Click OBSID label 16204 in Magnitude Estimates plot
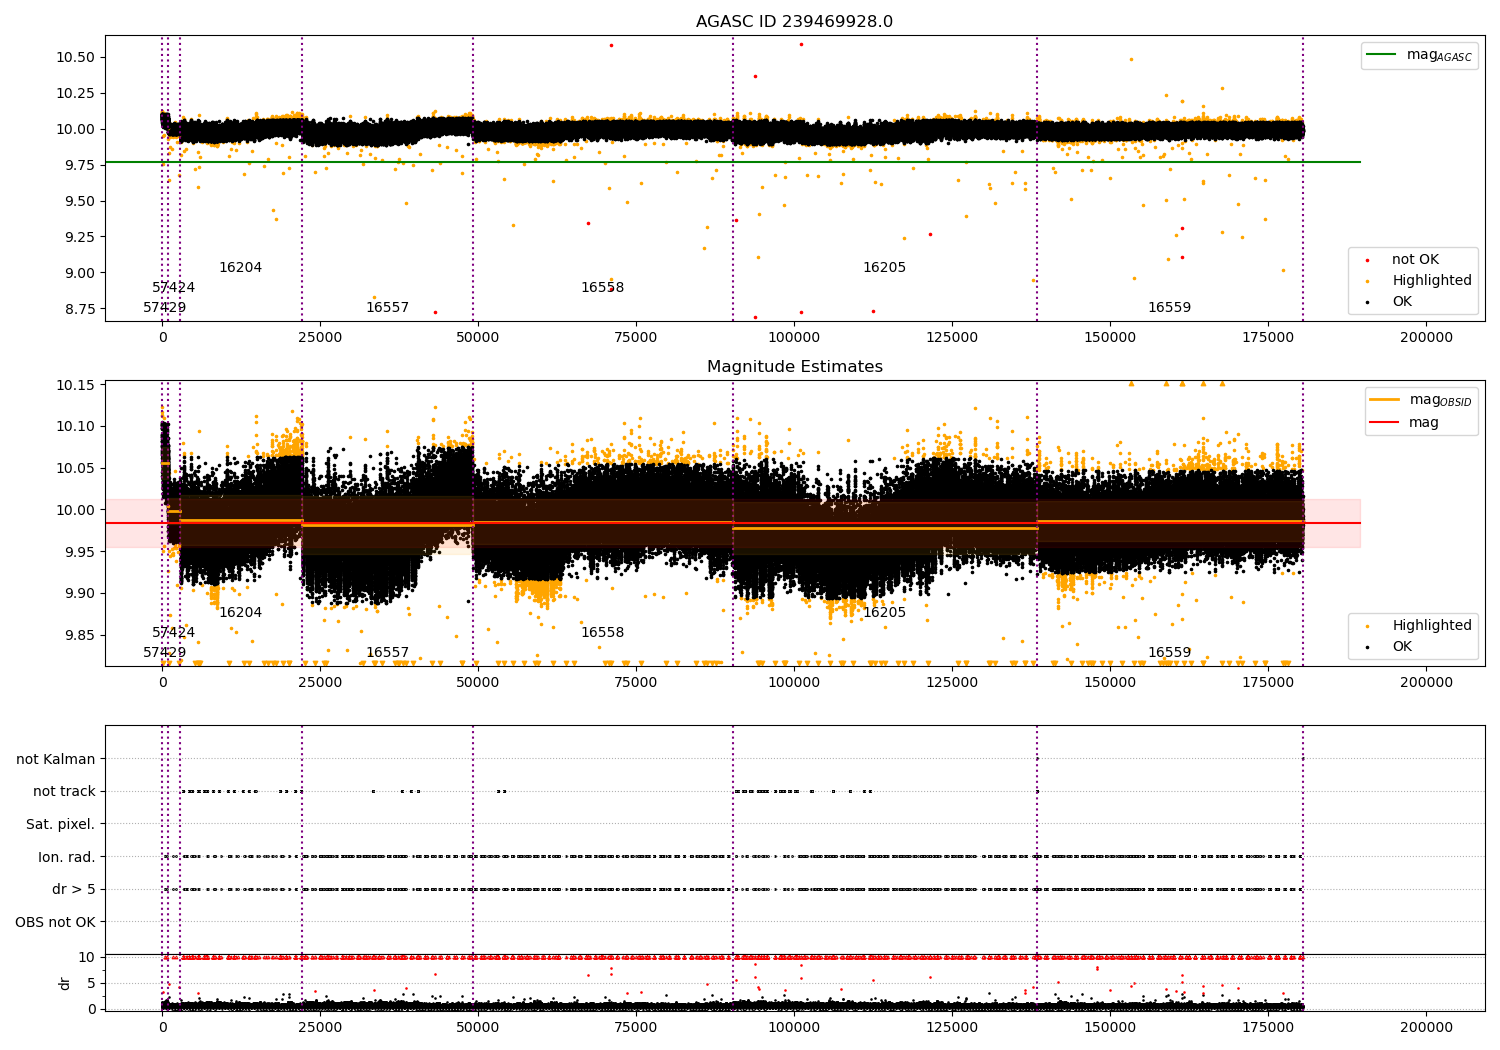Viewport: 1500px width, 1050px height. [x=240, y=613]
